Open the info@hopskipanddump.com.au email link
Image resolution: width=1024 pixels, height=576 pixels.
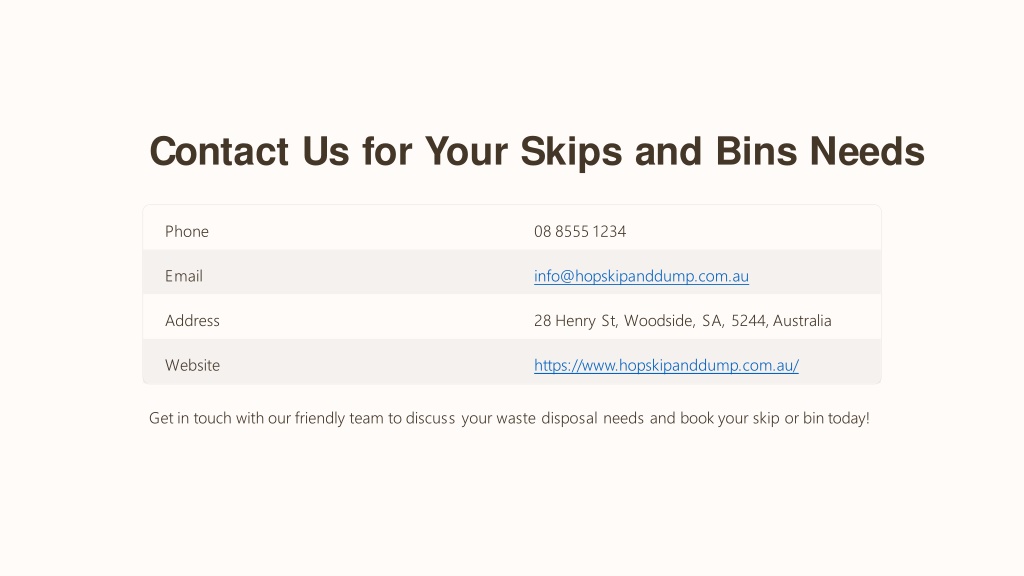pos(641,276)
